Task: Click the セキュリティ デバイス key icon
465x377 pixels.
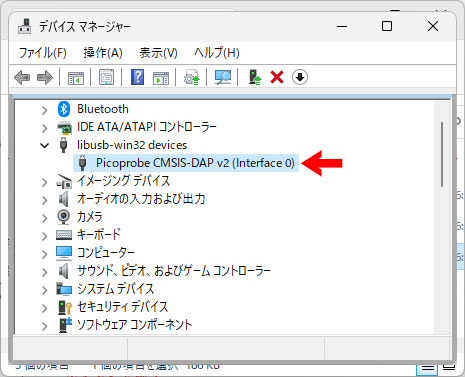Action: pos(65,307)
